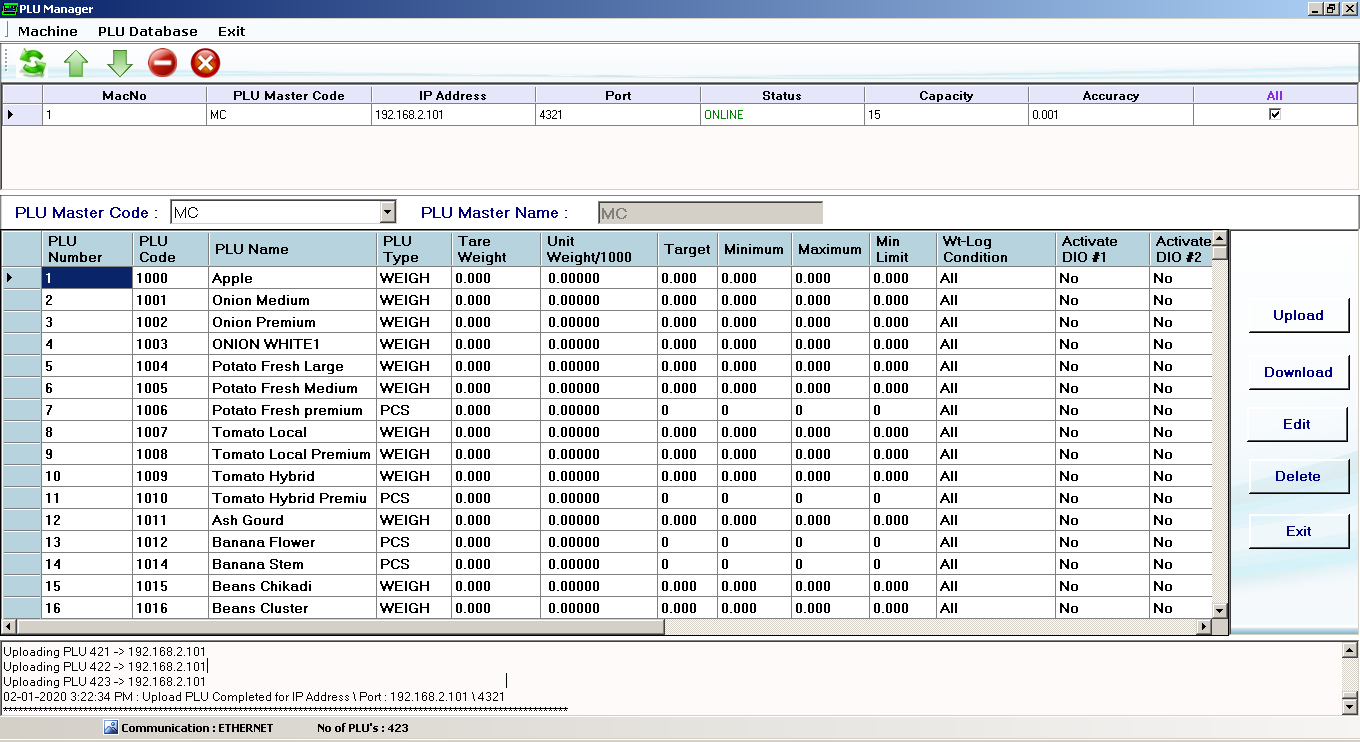Click the No of PLU's : 423 status text
Viewport: 1360px width, 742px height.
363,728
